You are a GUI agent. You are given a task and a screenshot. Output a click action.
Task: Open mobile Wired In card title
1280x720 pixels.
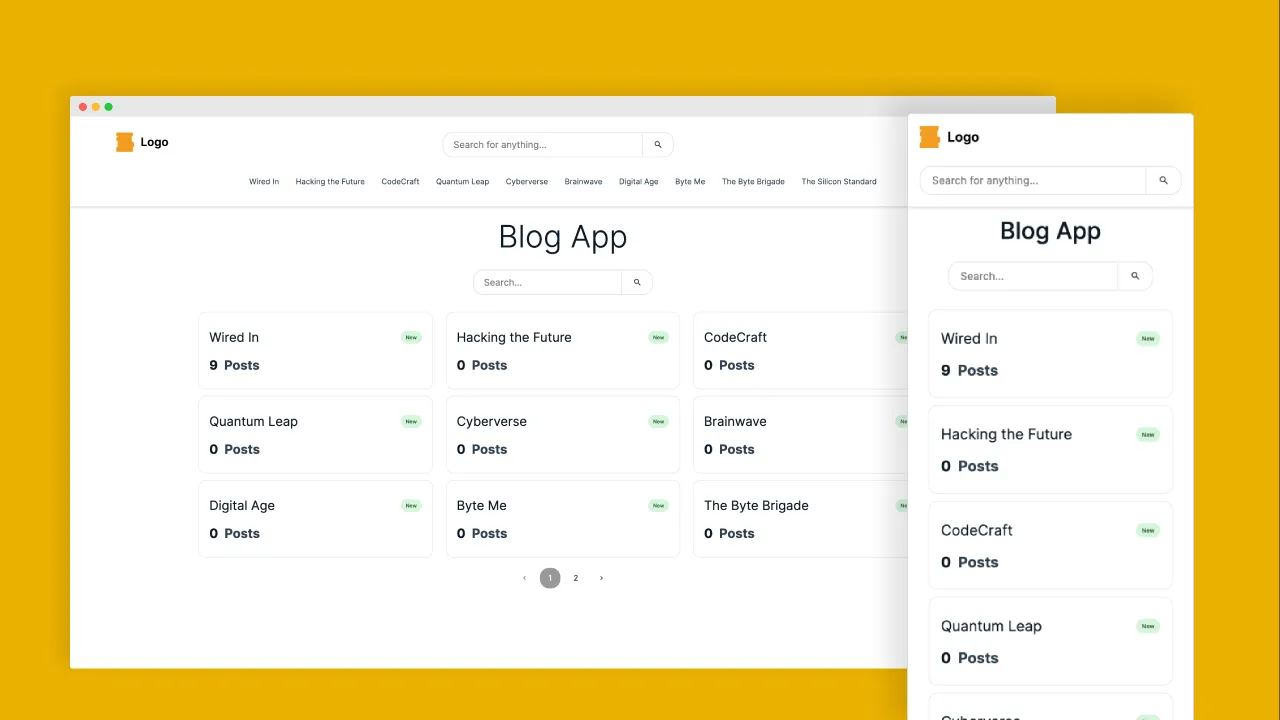tap(969, 339)
